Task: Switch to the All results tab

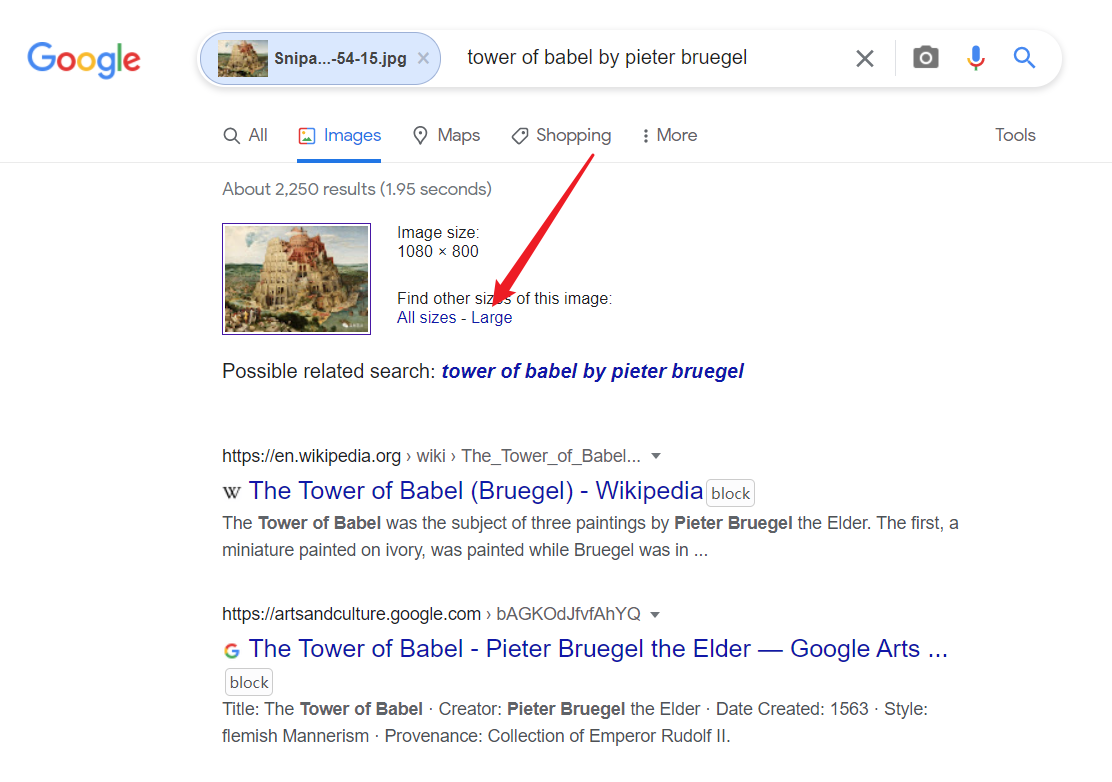Action: tap(246, 135)
